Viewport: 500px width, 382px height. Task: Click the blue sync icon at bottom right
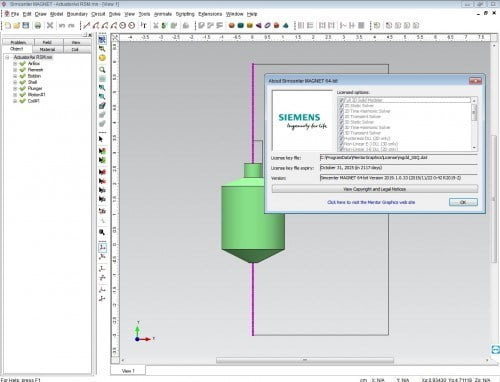coord(495,350)
